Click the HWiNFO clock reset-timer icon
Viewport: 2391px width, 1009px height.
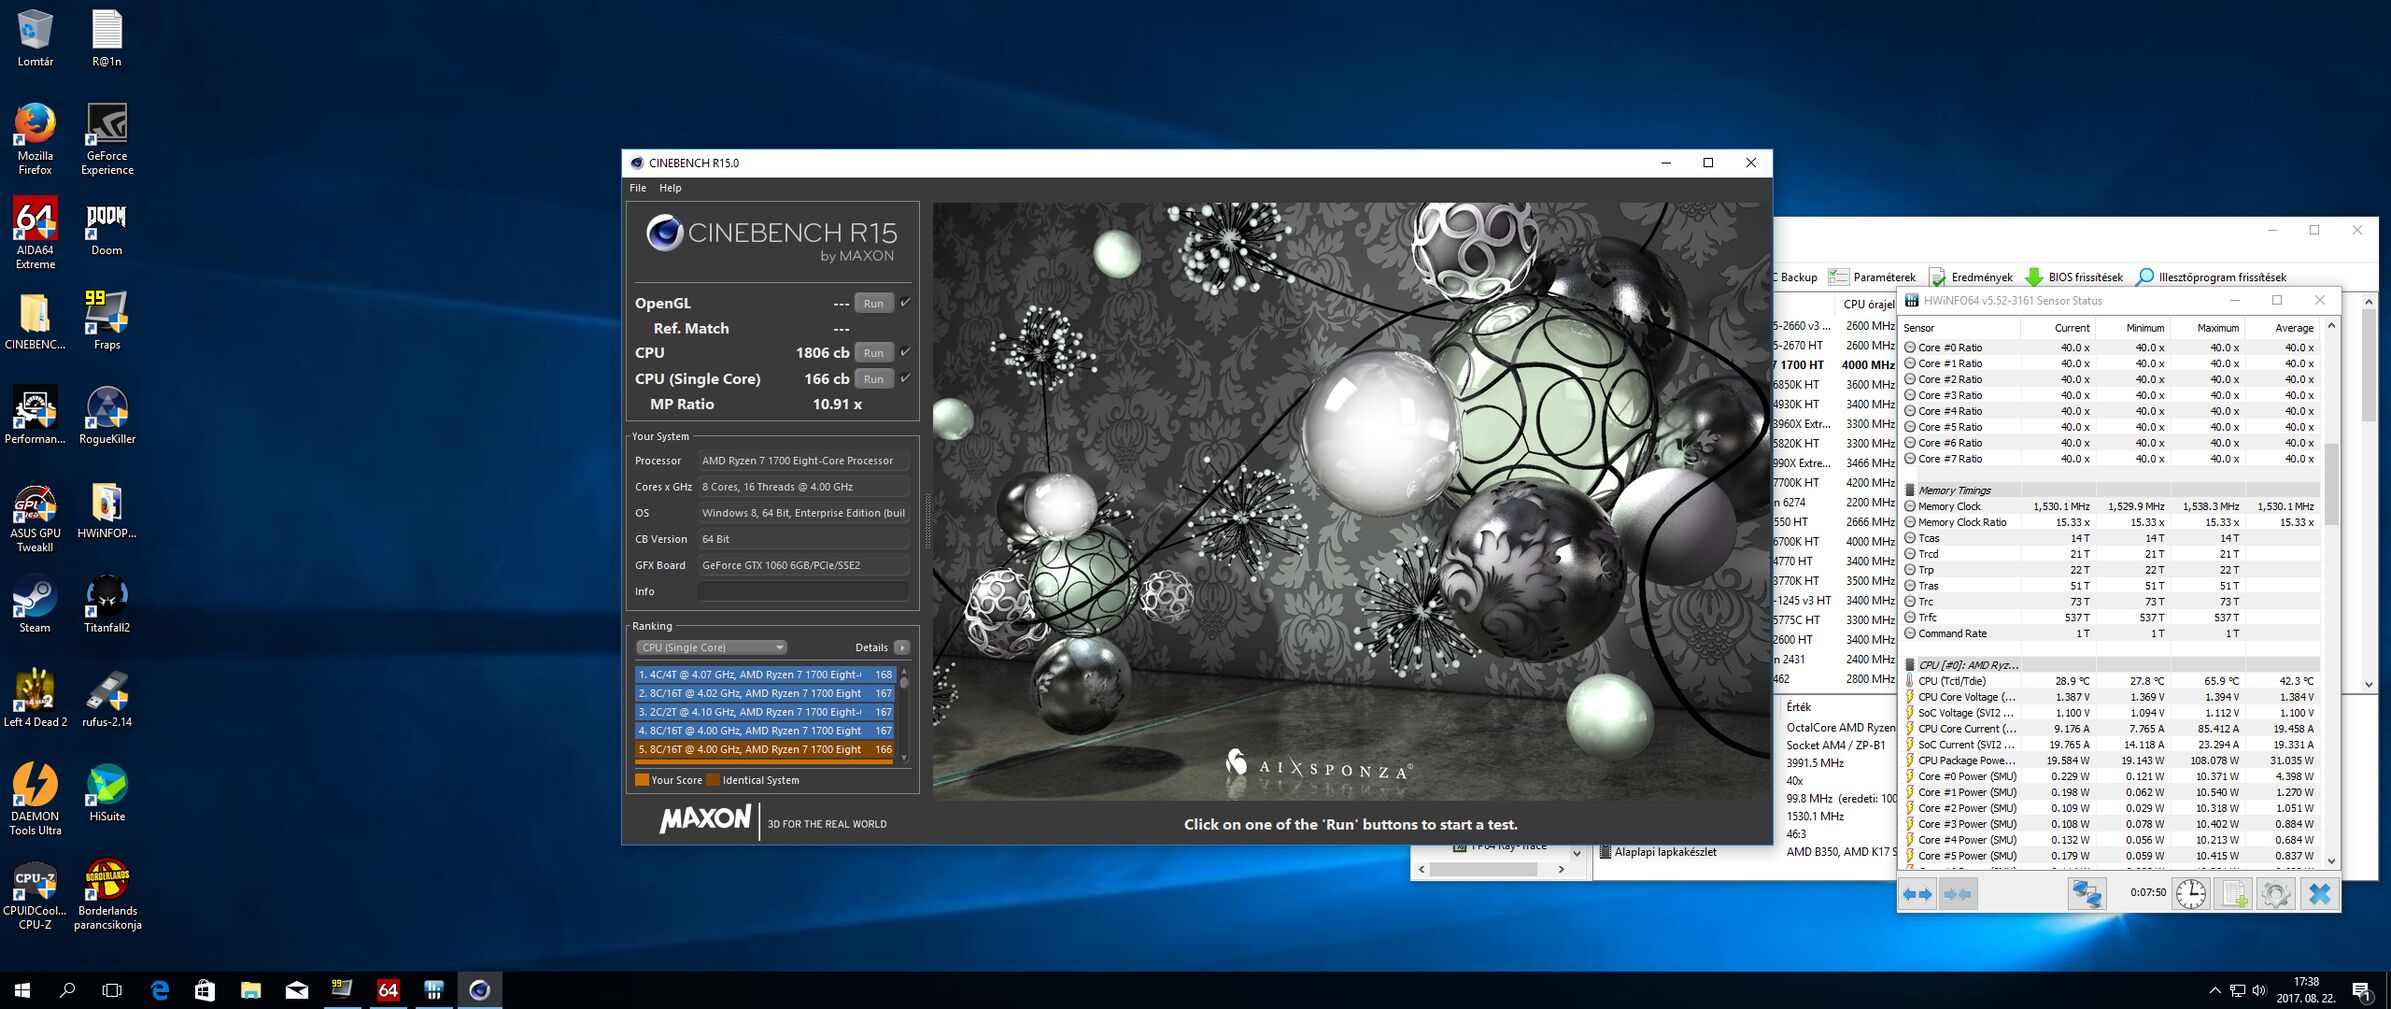[x=2190, y=893]
